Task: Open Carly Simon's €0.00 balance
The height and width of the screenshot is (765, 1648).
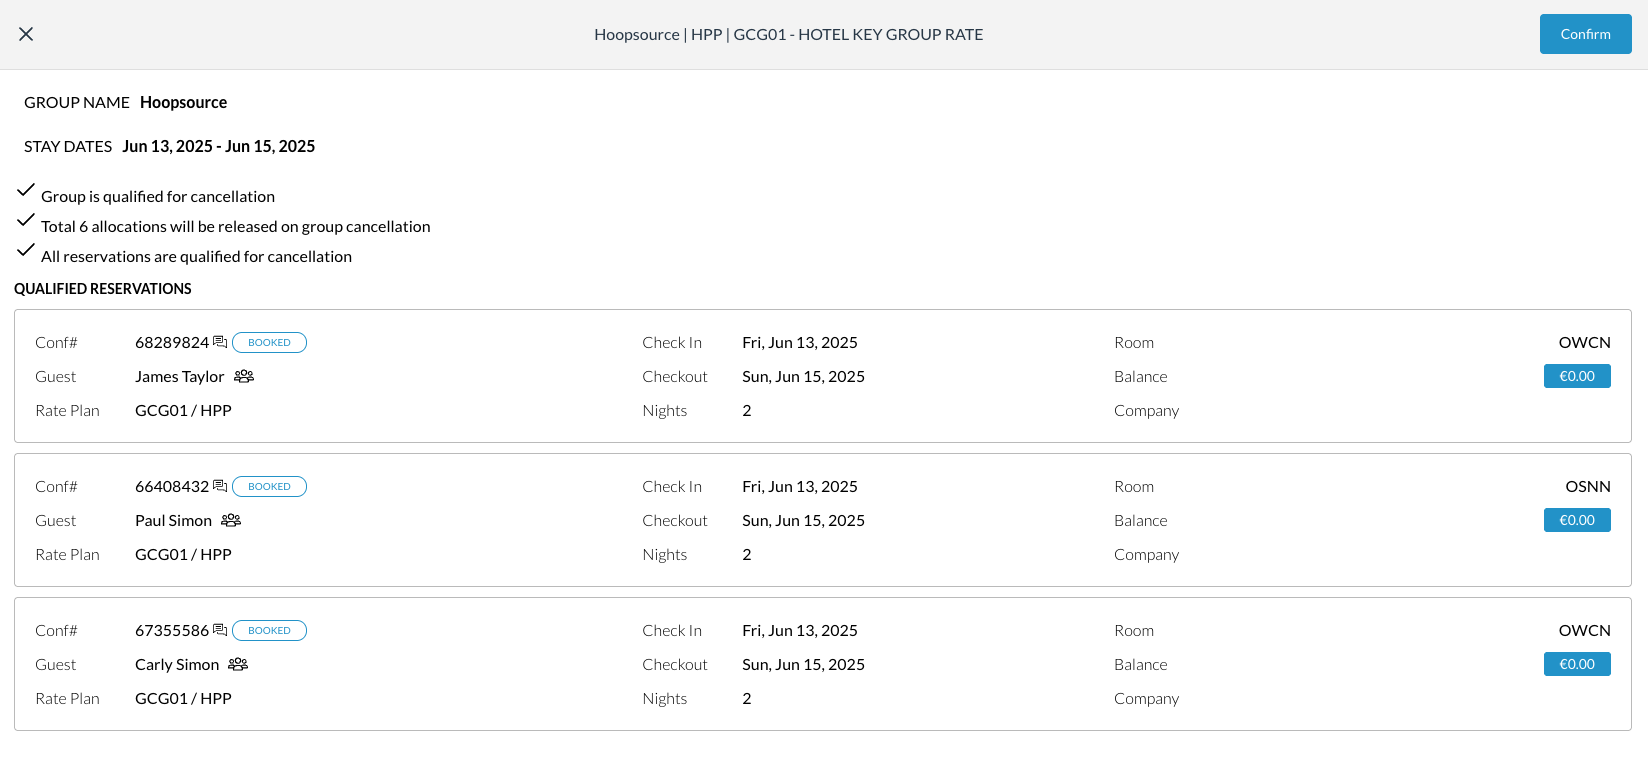Action: [x=1576, y=664]
